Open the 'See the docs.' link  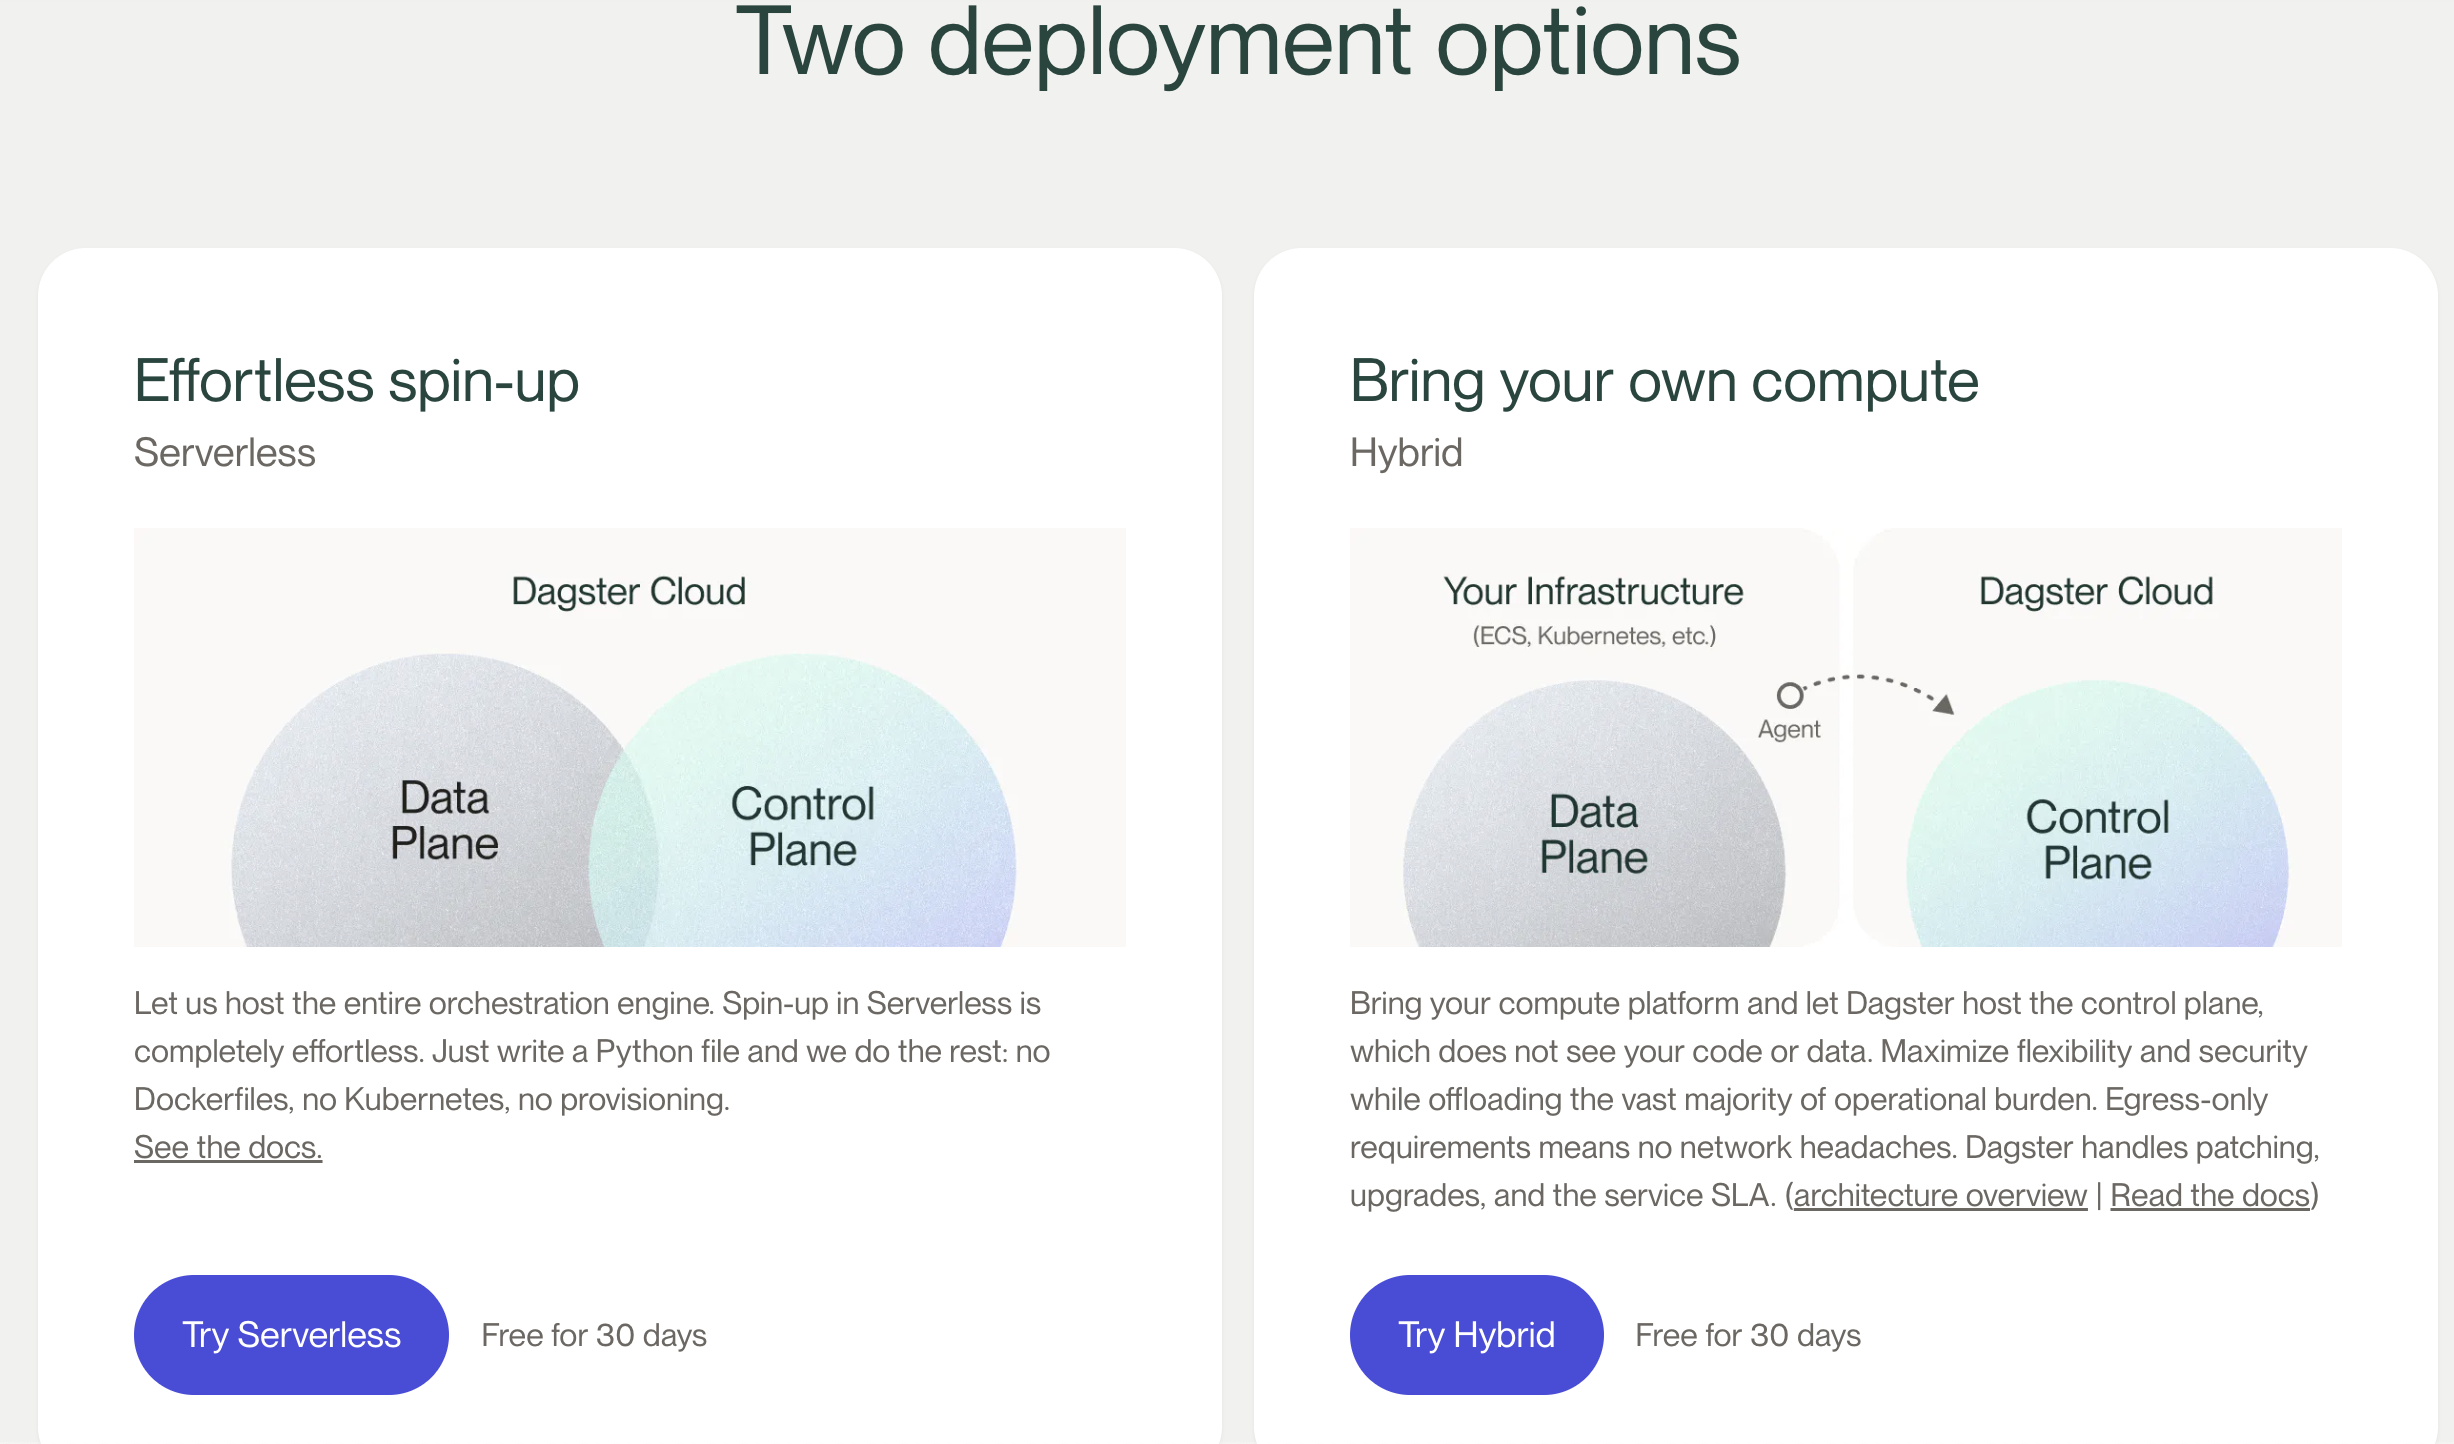[228, 1147]
